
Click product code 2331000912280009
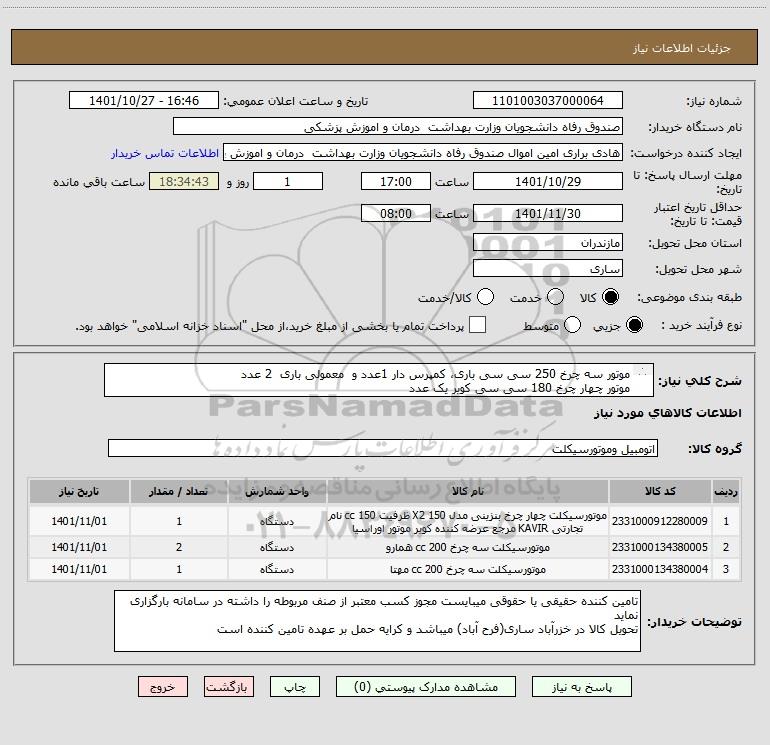point(660,521)
